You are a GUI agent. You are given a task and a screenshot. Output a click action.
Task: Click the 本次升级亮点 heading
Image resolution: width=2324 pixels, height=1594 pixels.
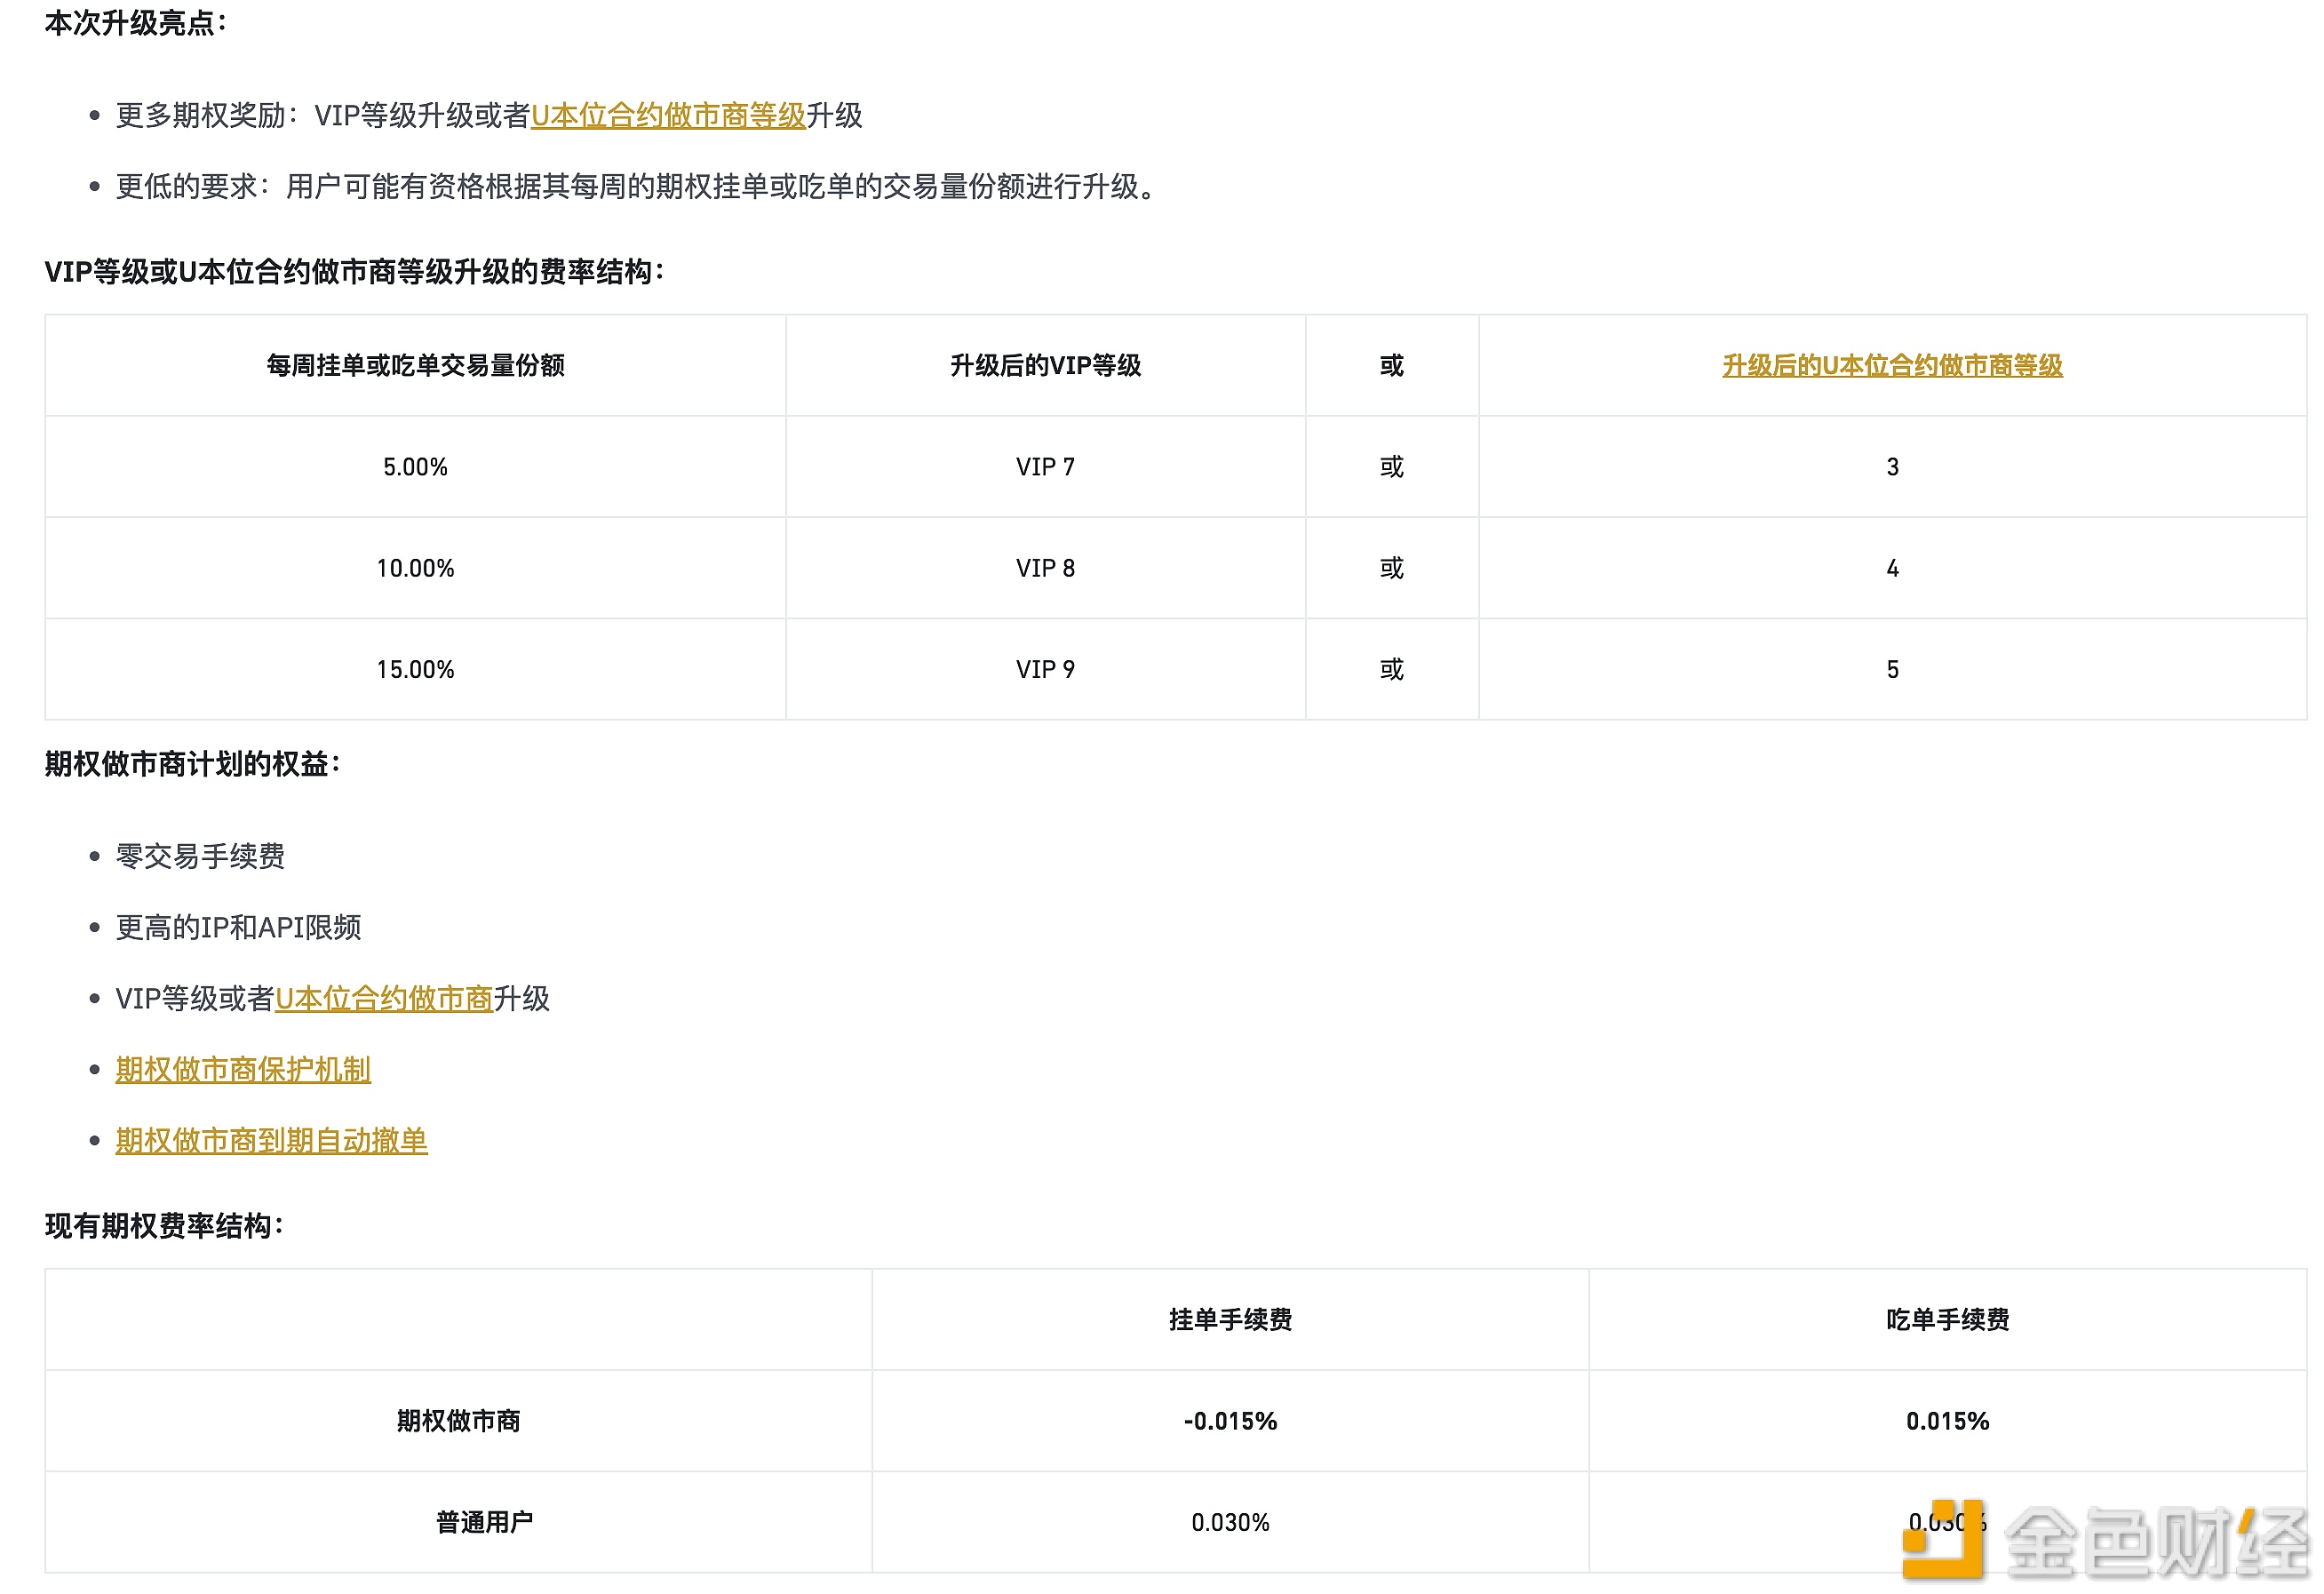(x=136, y=23)
